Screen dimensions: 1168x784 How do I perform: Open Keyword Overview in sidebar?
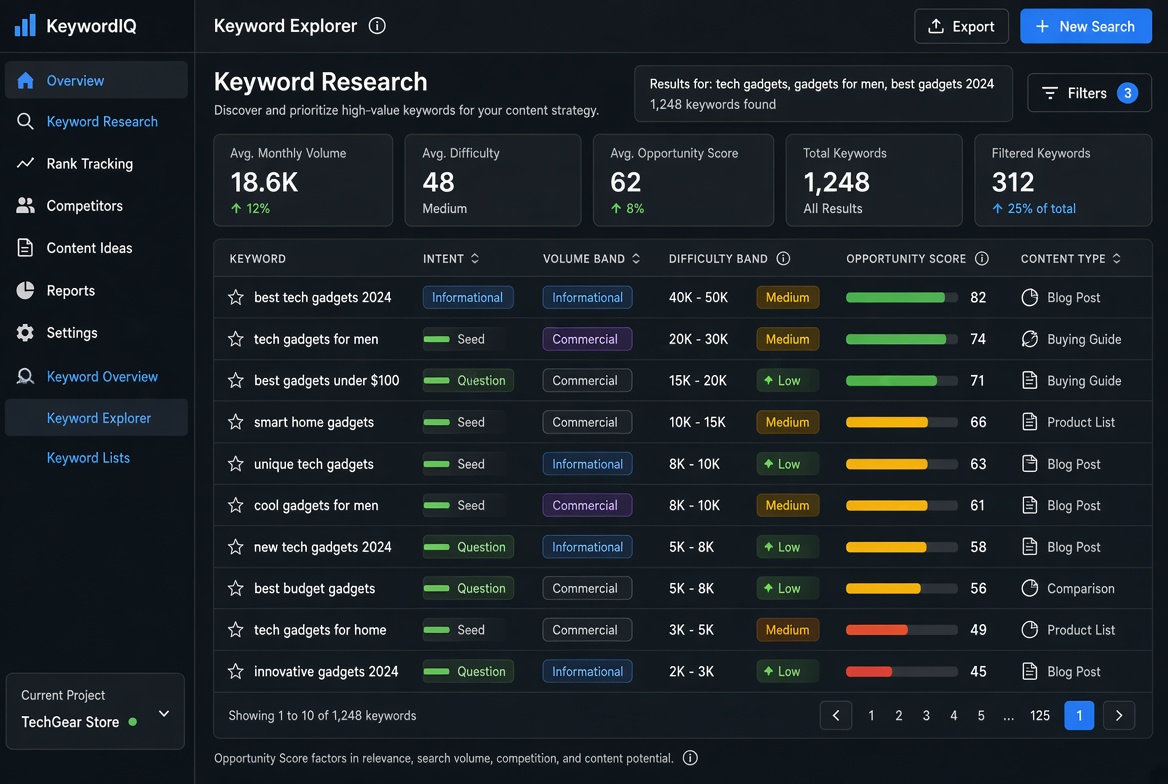[x=96, y=376]
